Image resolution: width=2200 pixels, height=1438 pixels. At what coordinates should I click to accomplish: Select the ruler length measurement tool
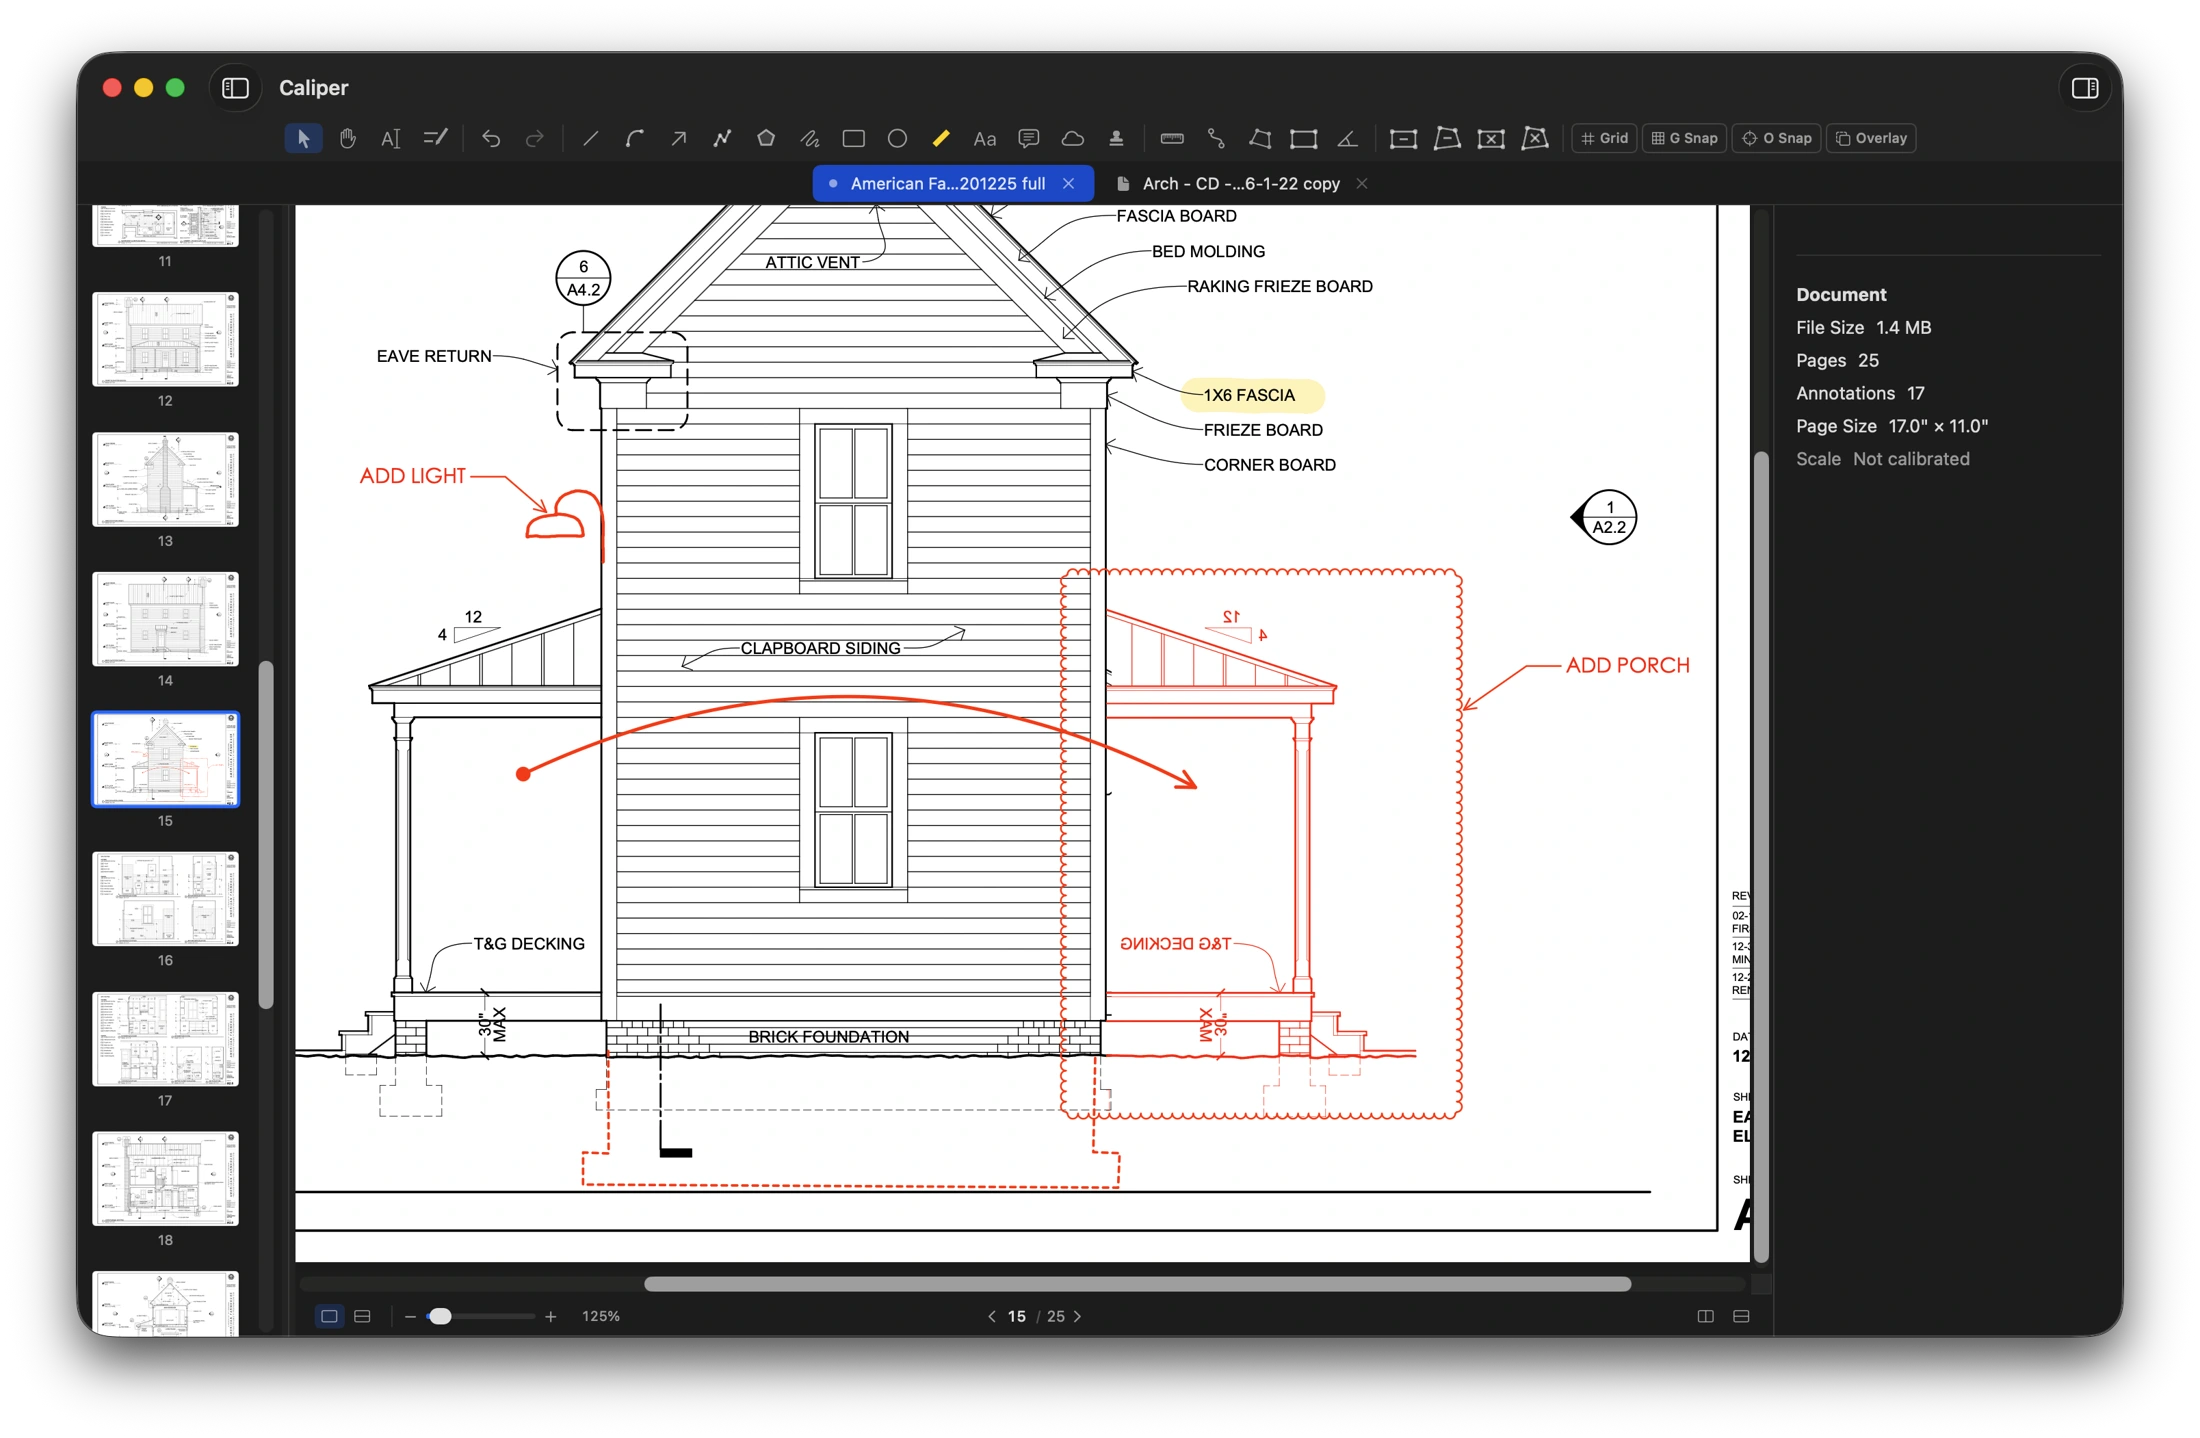(x=1172, y=138)
